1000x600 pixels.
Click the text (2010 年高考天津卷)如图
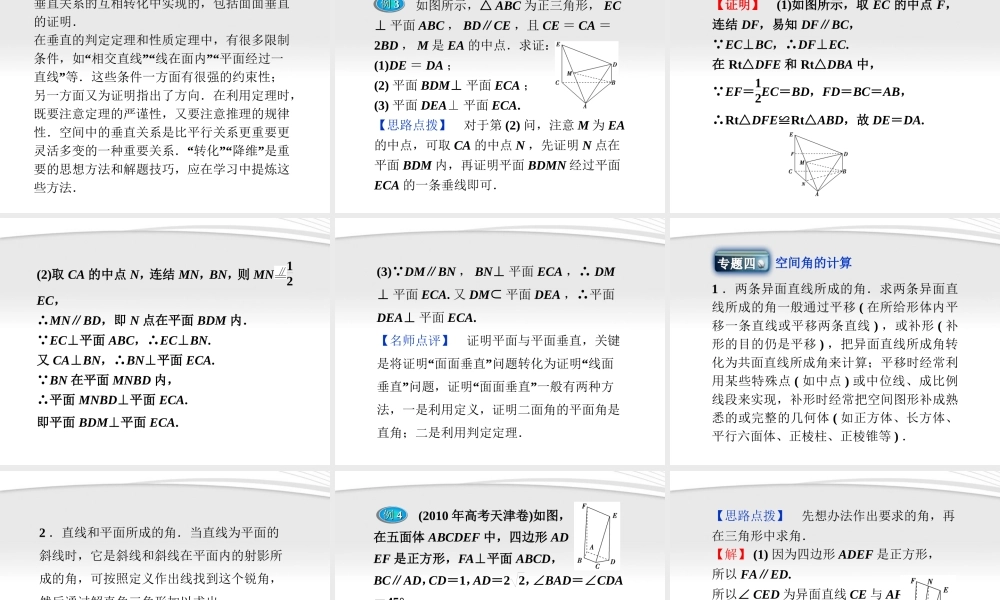click(x=492, y=515)
